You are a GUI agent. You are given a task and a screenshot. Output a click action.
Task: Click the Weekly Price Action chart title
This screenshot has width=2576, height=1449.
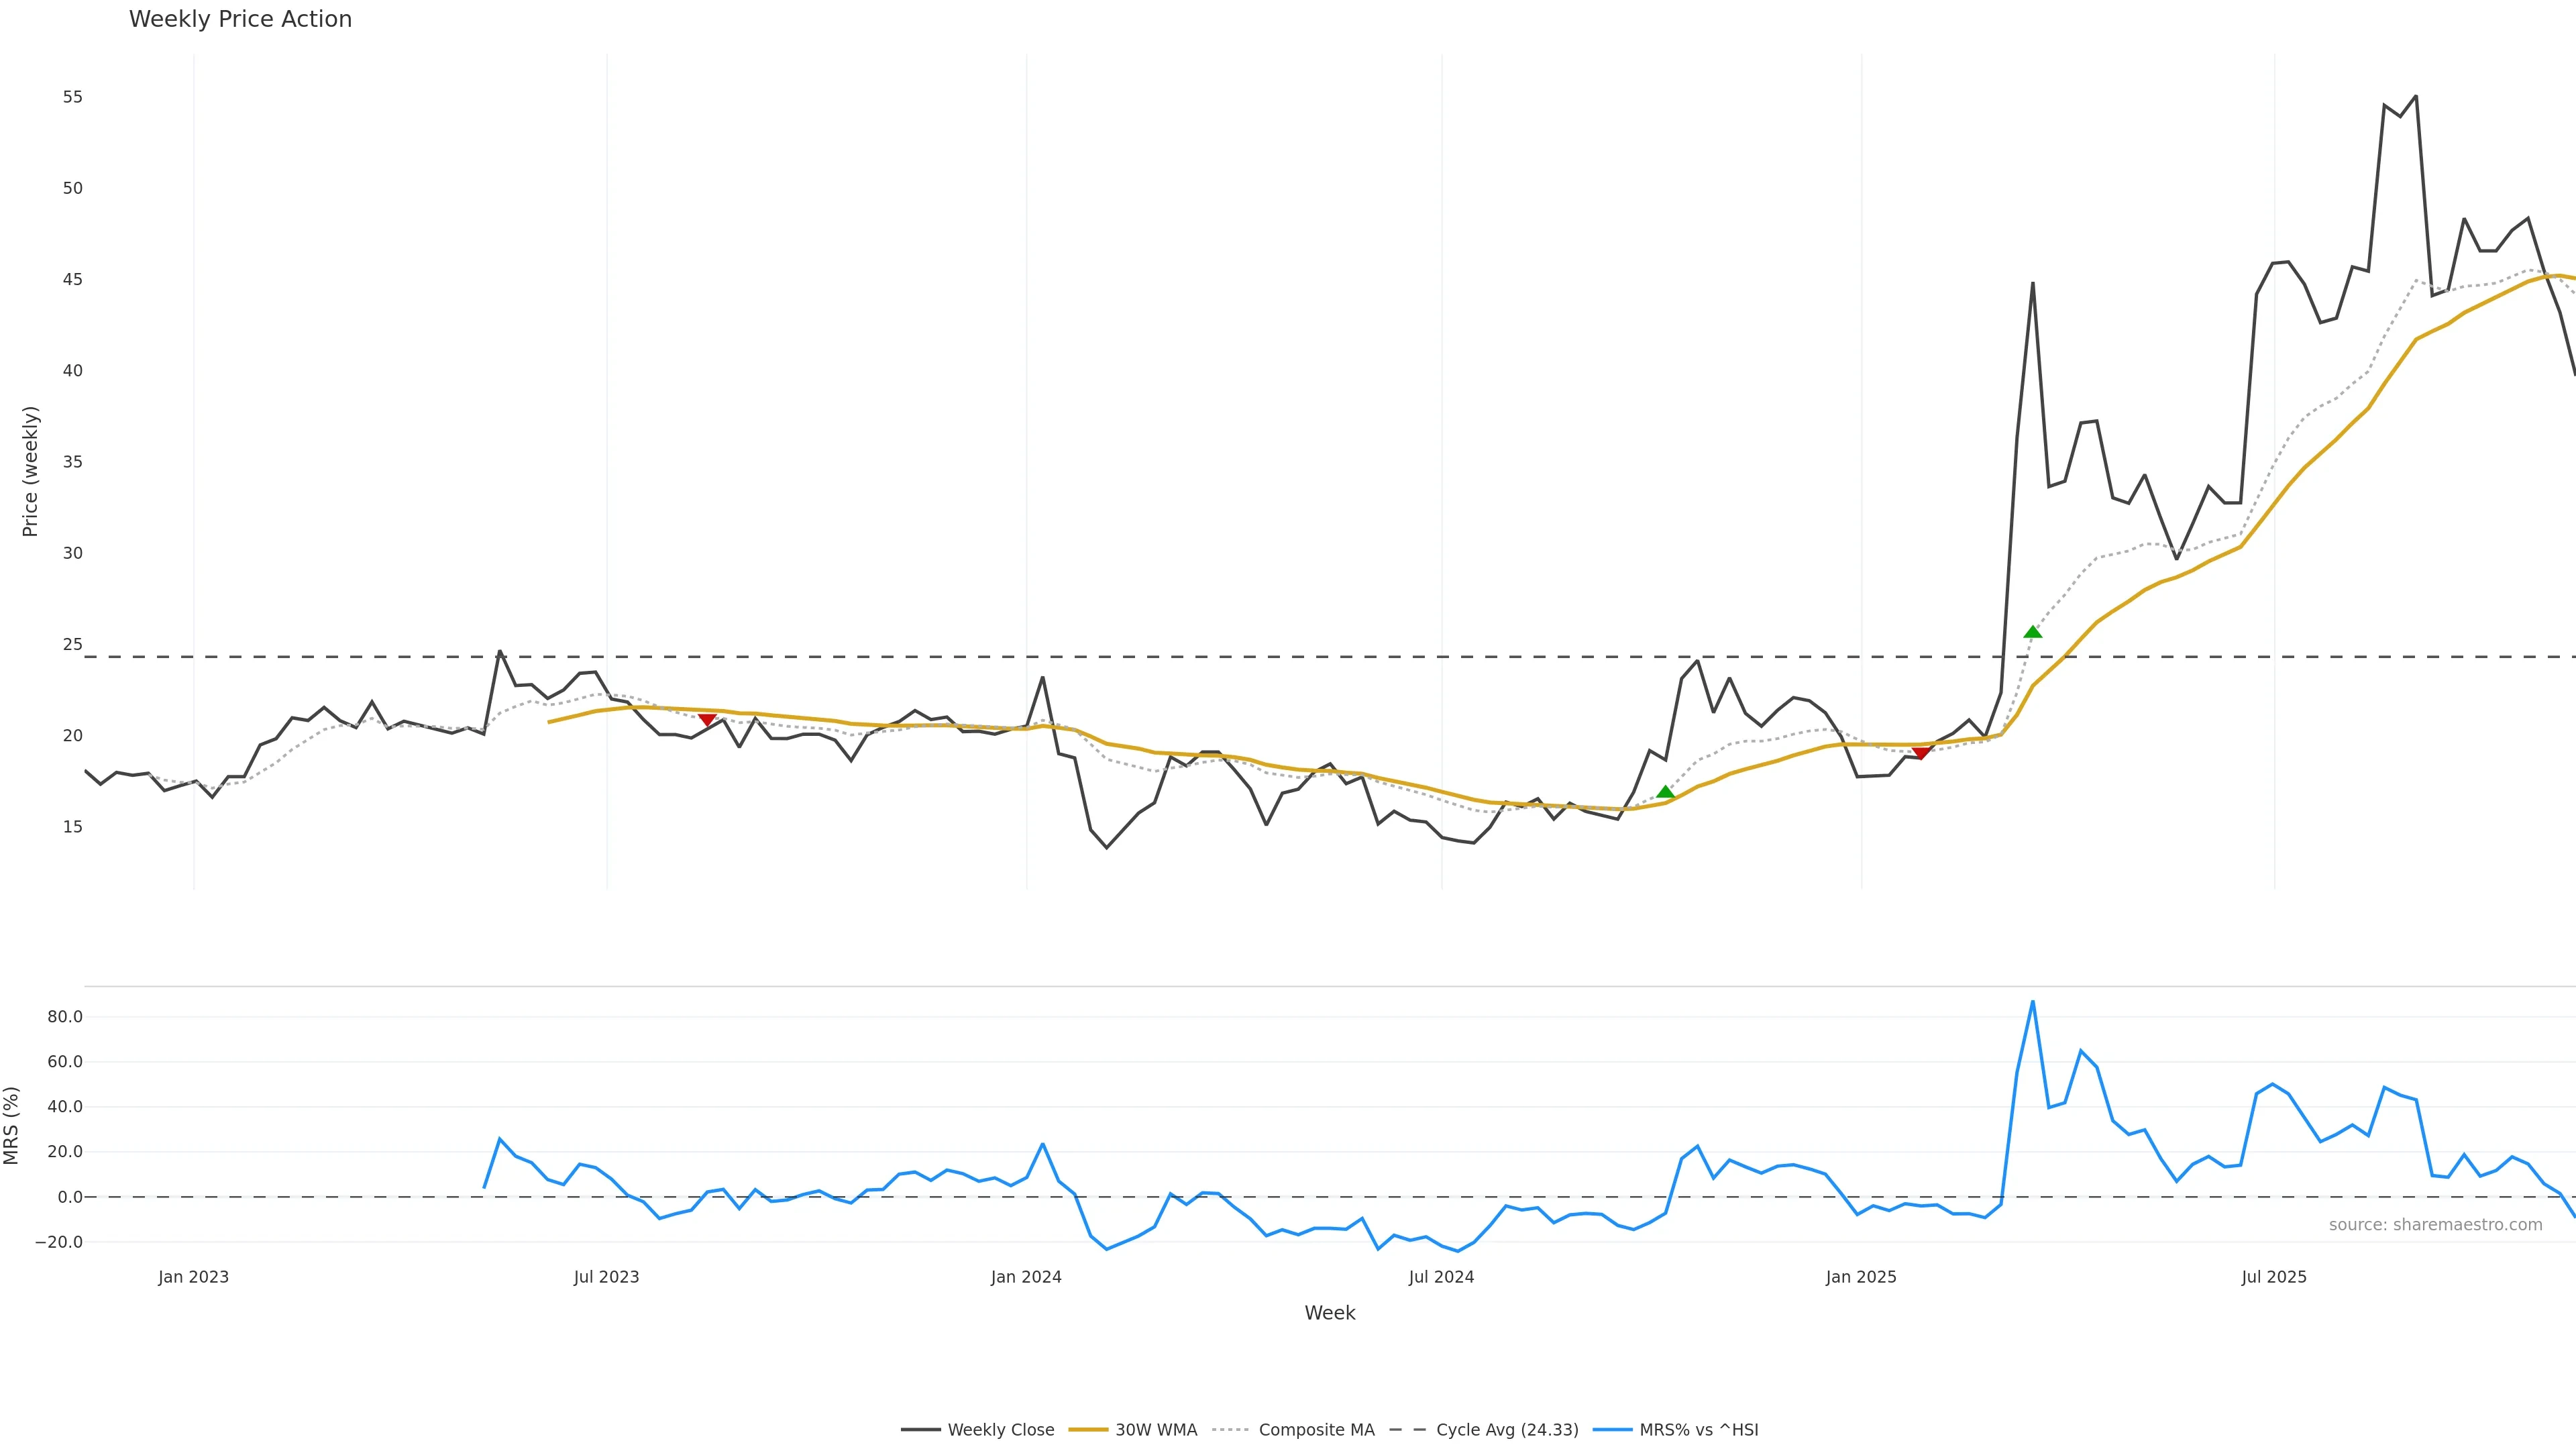(x=240, y=19)
